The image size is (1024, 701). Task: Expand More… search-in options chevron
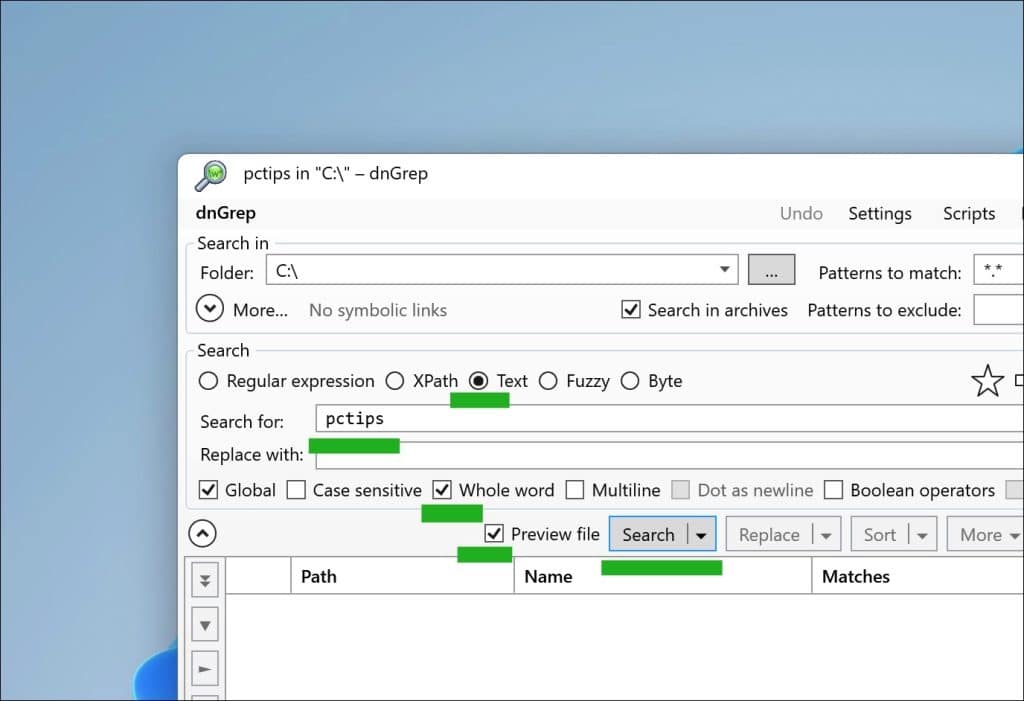coord(210,309)
